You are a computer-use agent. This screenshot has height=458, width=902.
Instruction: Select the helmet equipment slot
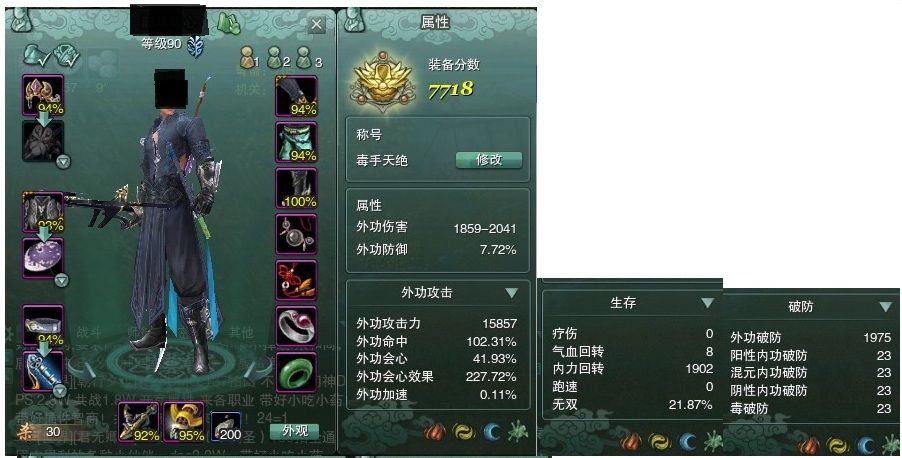point(43,95)
